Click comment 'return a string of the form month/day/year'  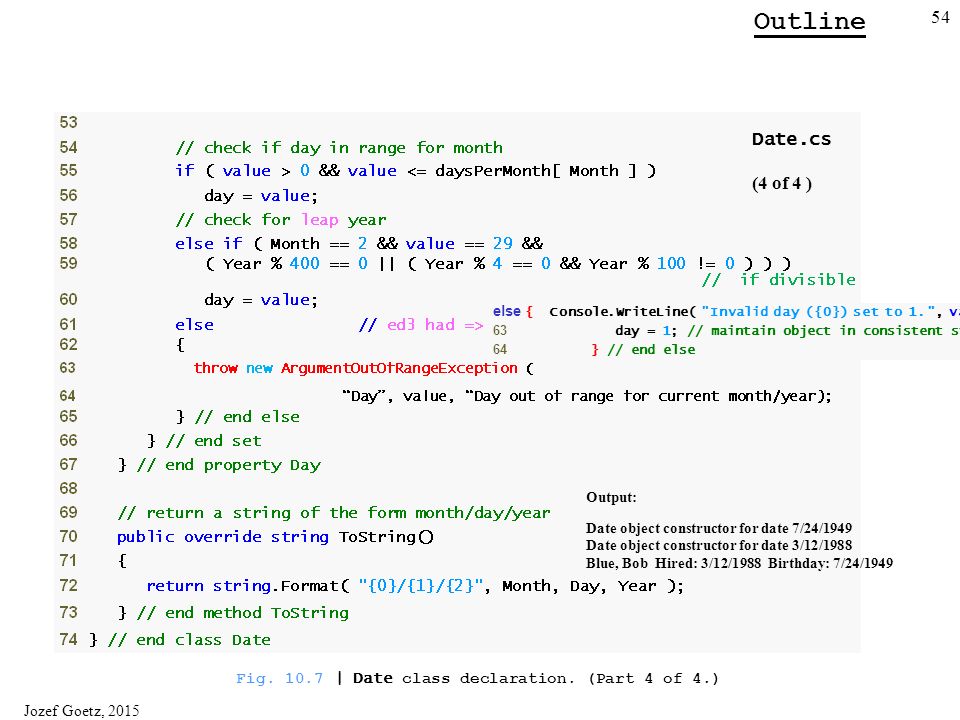coord(334,512)
